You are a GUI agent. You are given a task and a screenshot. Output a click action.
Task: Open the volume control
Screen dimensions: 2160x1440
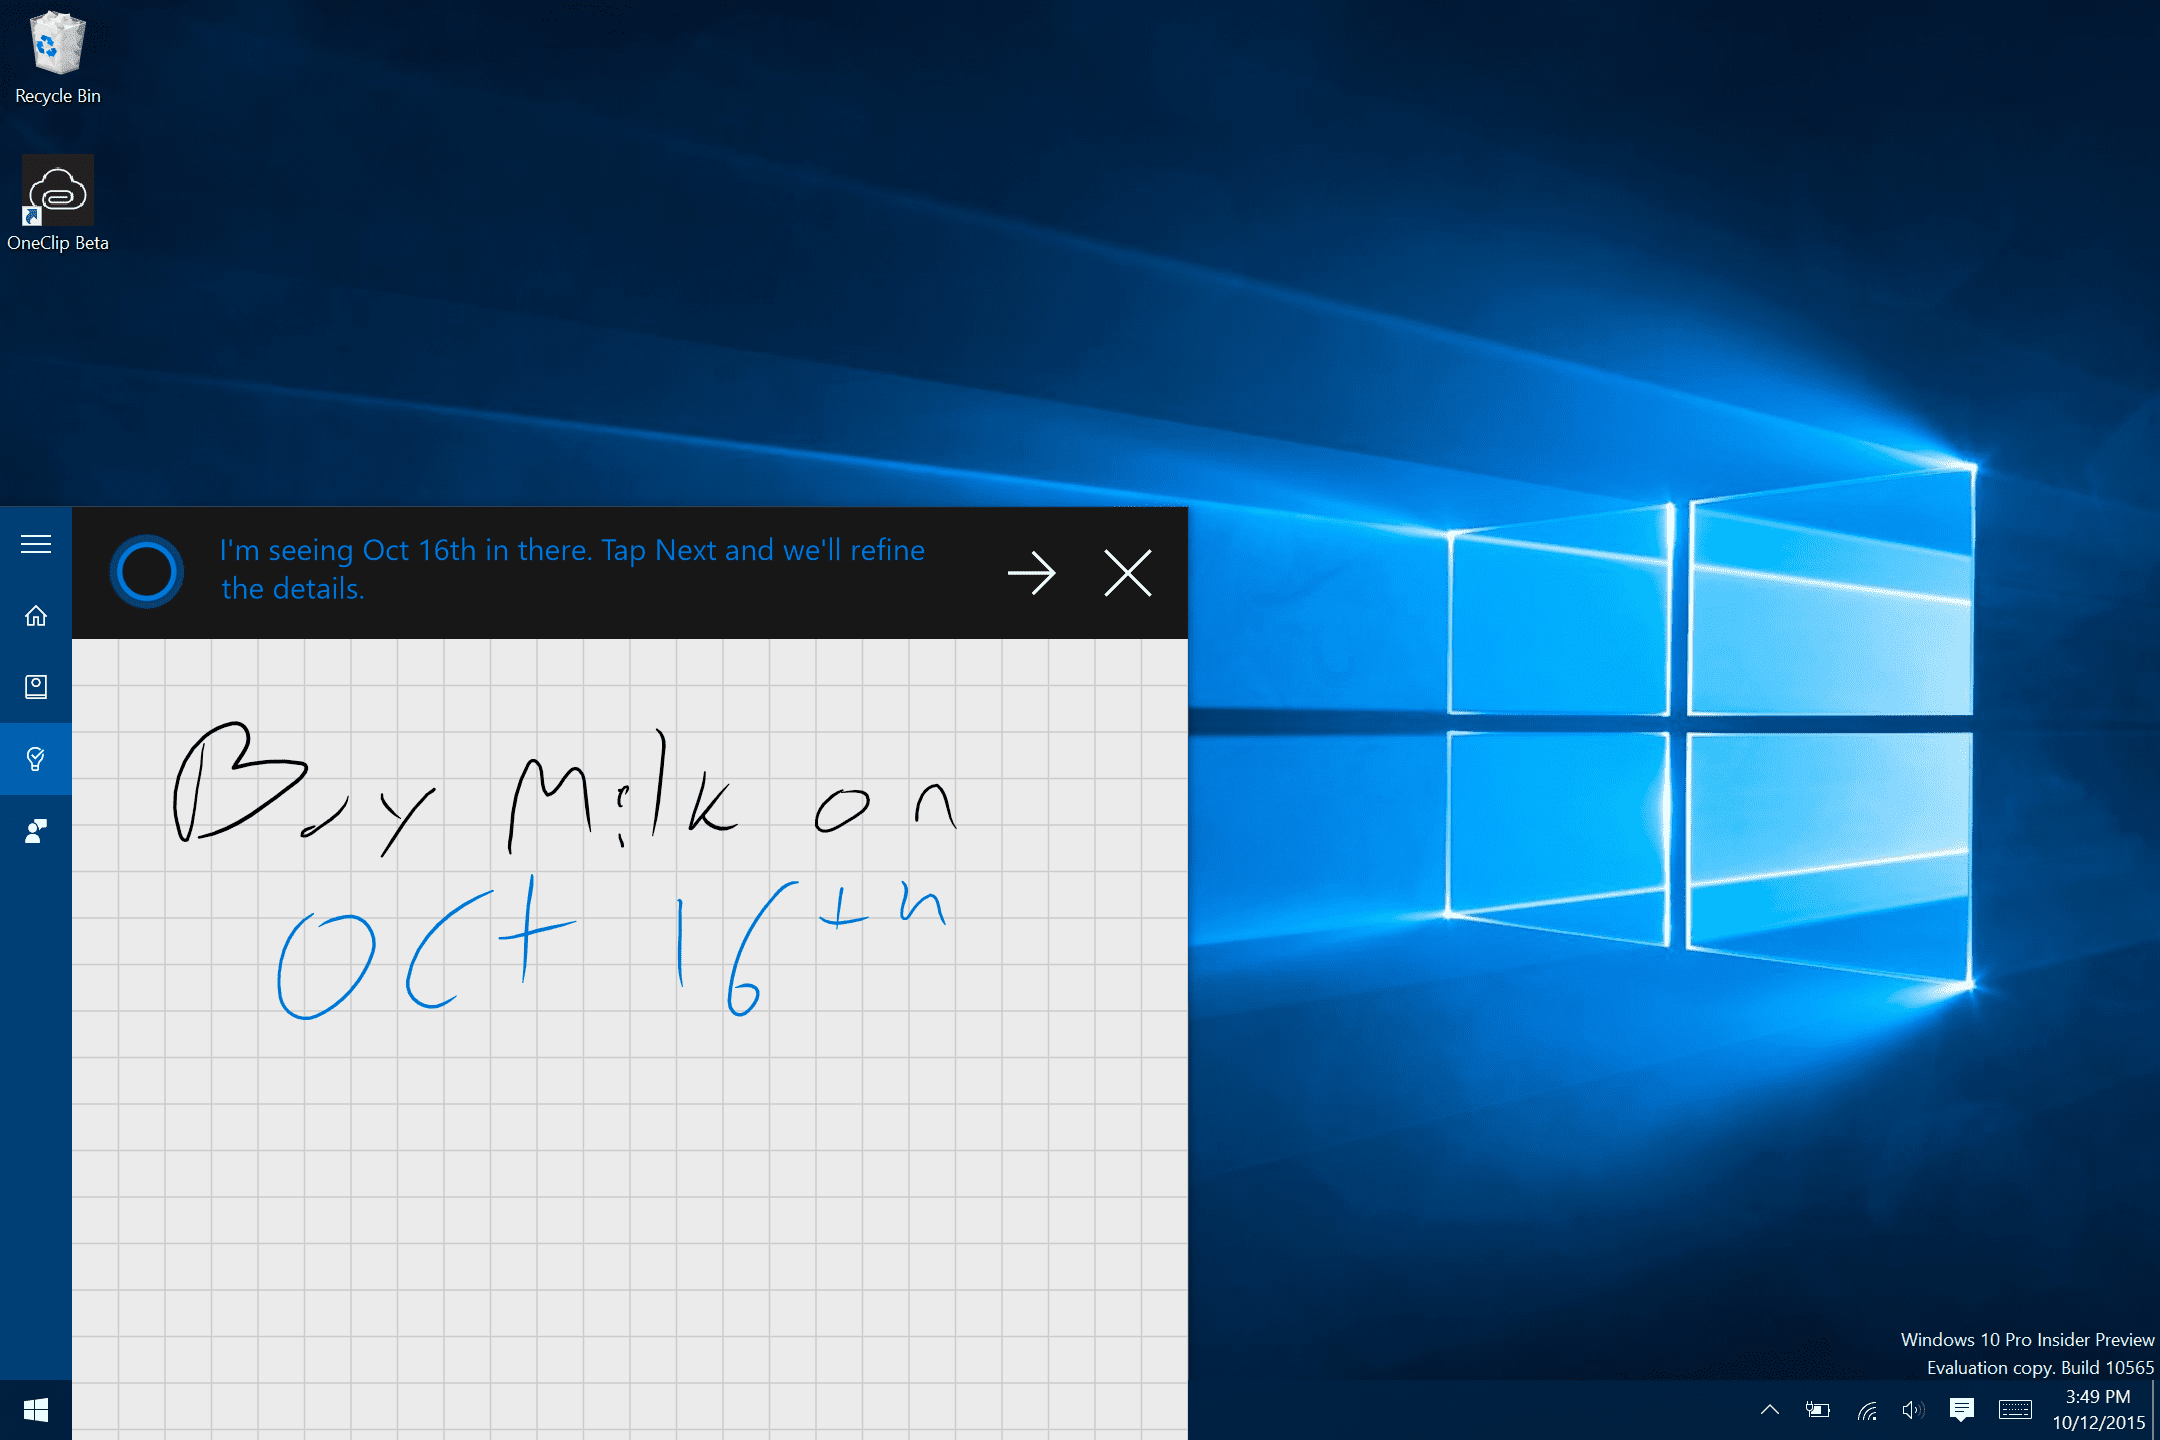click(1912, 1410)
